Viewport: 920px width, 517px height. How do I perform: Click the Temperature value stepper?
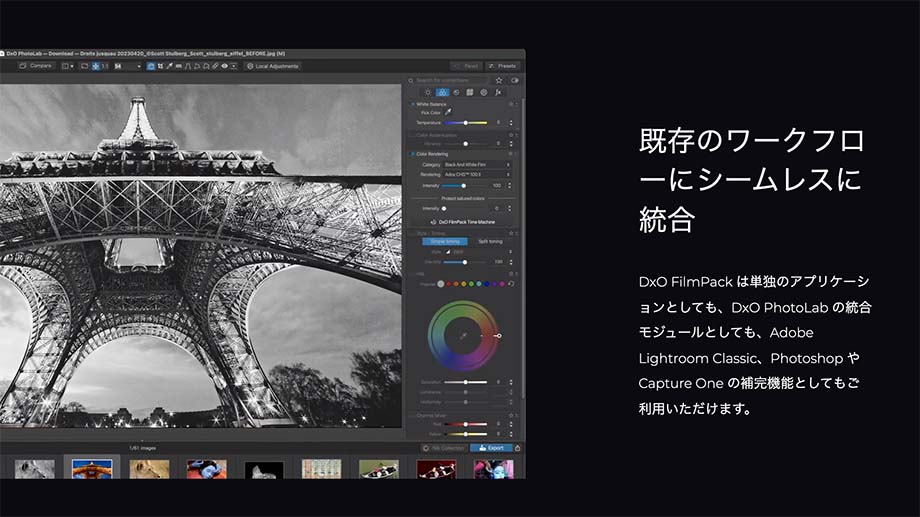510,123
